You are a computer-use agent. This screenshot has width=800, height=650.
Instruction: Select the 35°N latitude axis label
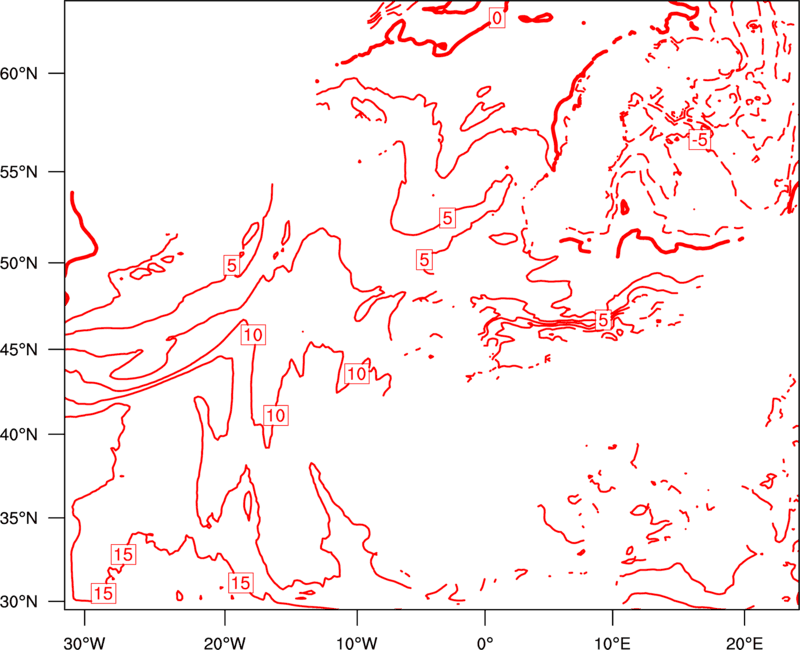(x=19, y=518)
